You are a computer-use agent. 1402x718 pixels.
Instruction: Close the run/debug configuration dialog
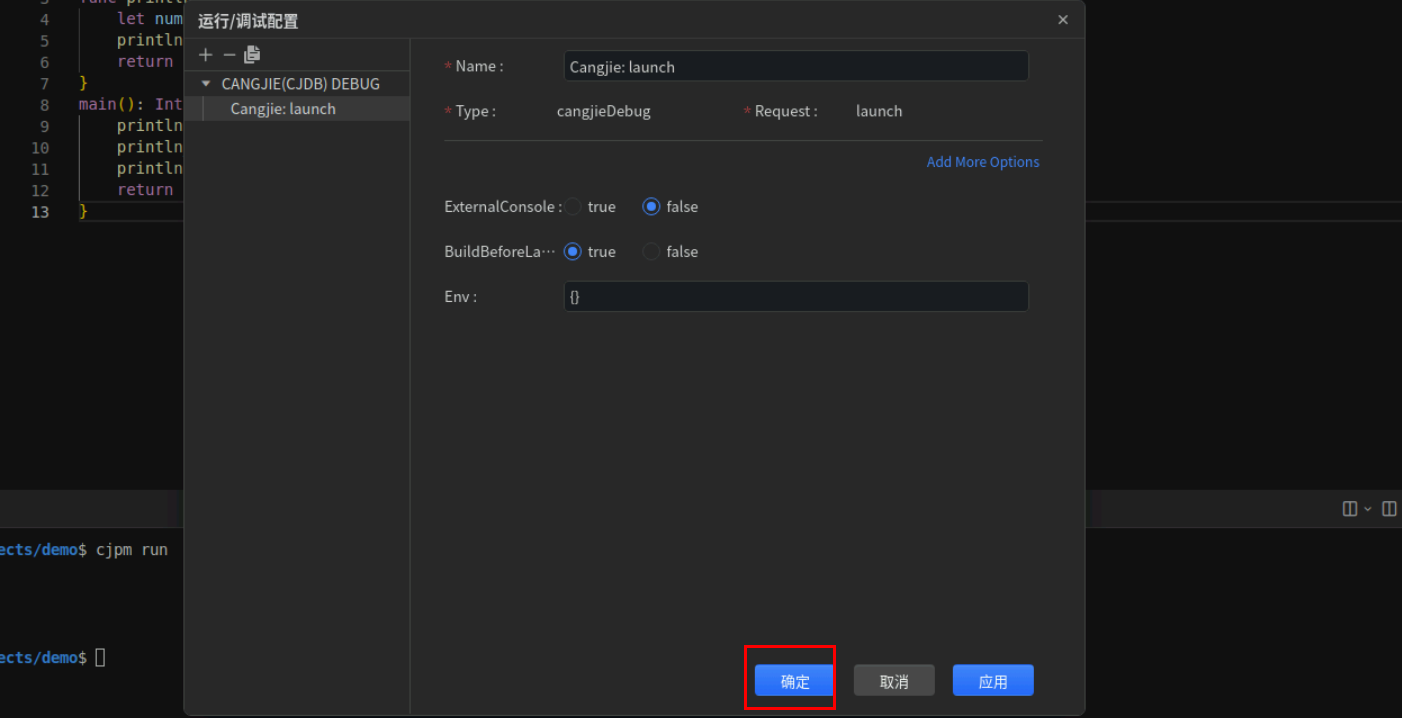1063,20
